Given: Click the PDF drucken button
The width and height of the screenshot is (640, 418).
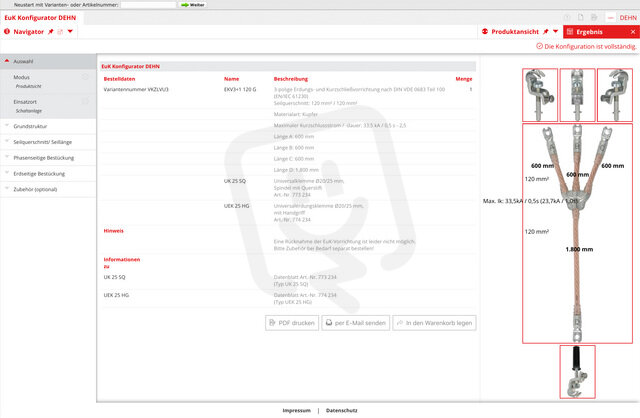Looking at the screenshot, I should (292, 323).
